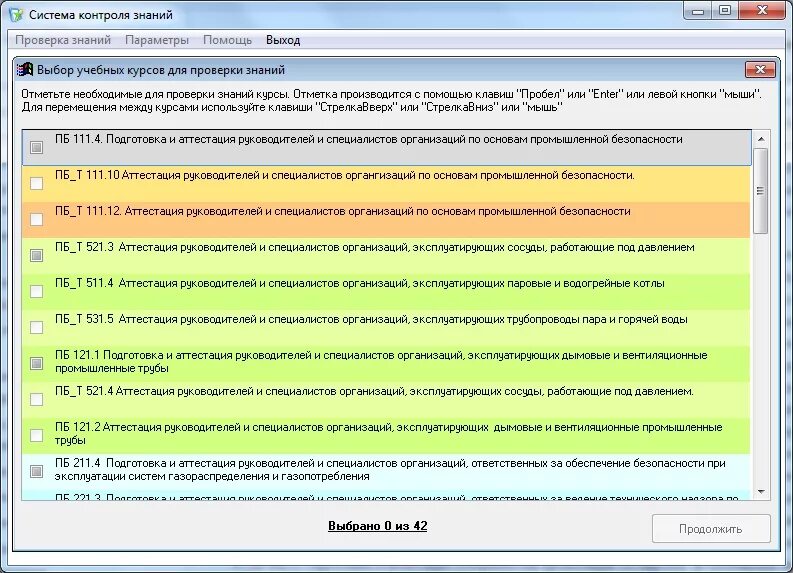The image size is (793, 573).
Task: Tick the ПБ 211.4 course checkbox
Action: pos(36,471)
